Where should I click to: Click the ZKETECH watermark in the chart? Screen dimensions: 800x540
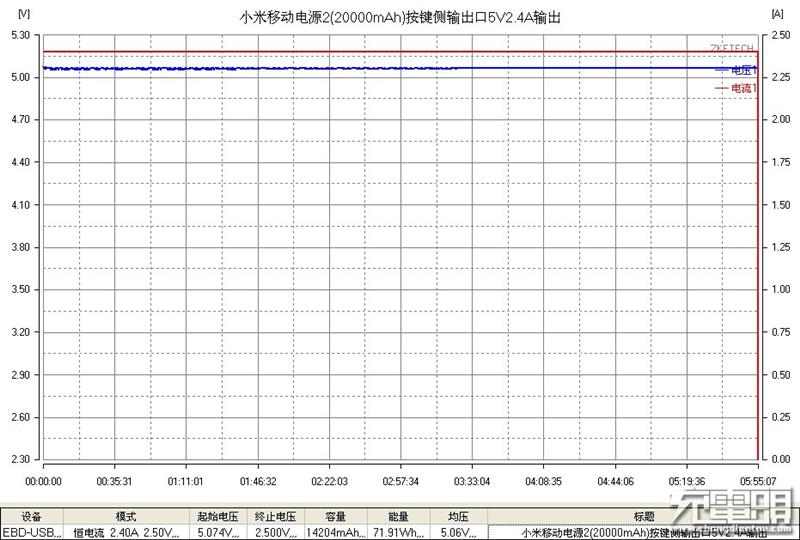click(x=731, y=47)
